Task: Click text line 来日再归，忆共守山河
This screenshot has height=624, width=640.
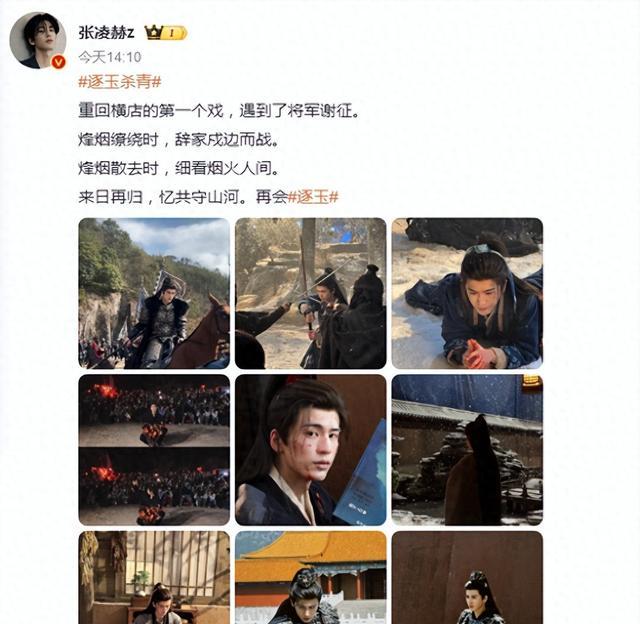Action: click(163, 198)
